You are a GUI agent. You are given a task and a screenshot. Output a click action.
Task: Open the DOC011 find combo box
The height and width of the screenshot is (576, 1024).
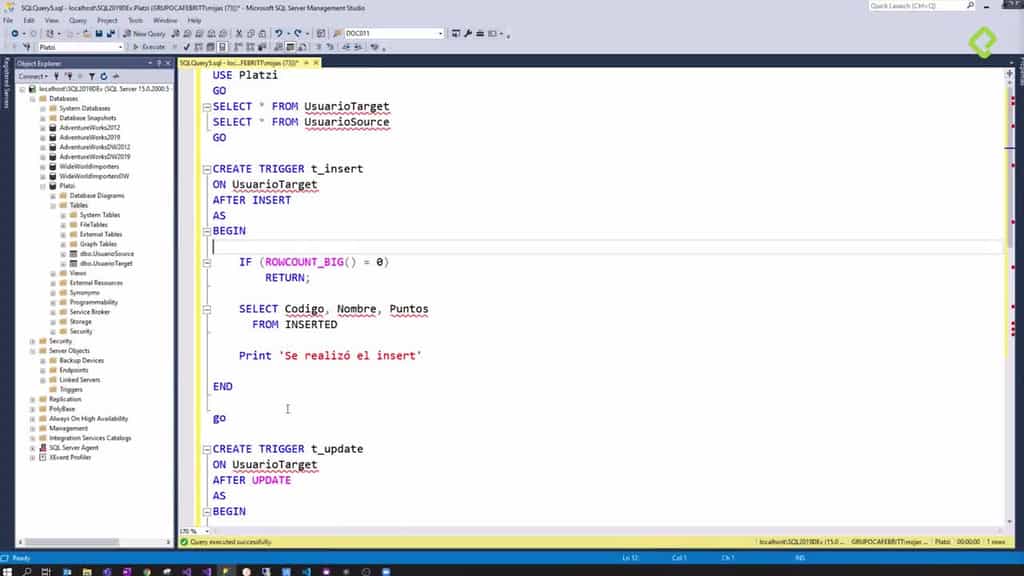(x=394, y=33)
